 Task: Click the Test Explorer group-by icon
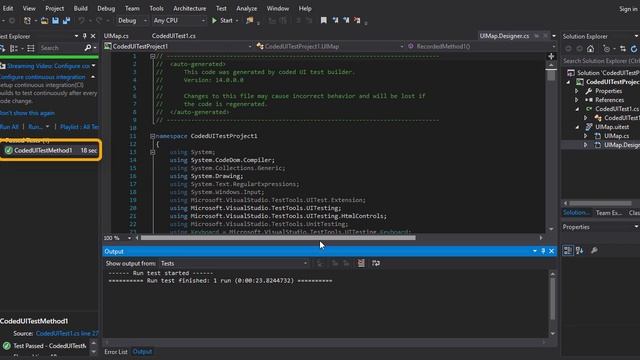click(14, 48)
